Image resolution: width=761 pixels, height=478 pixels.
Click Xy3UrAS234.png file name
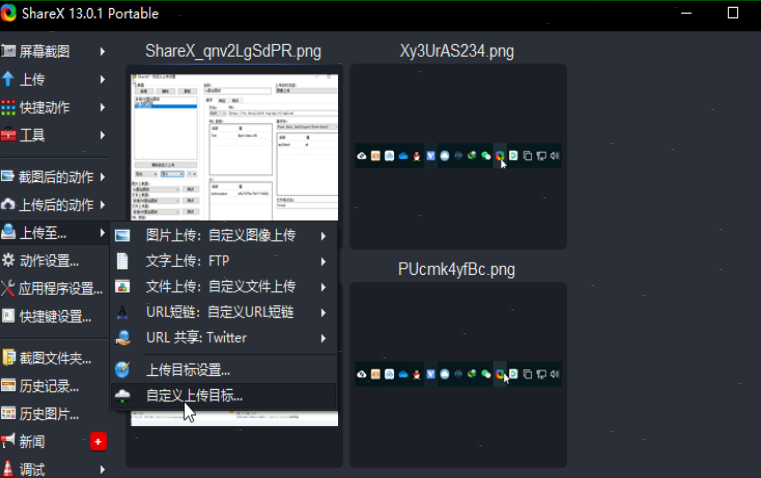[457, 51]
